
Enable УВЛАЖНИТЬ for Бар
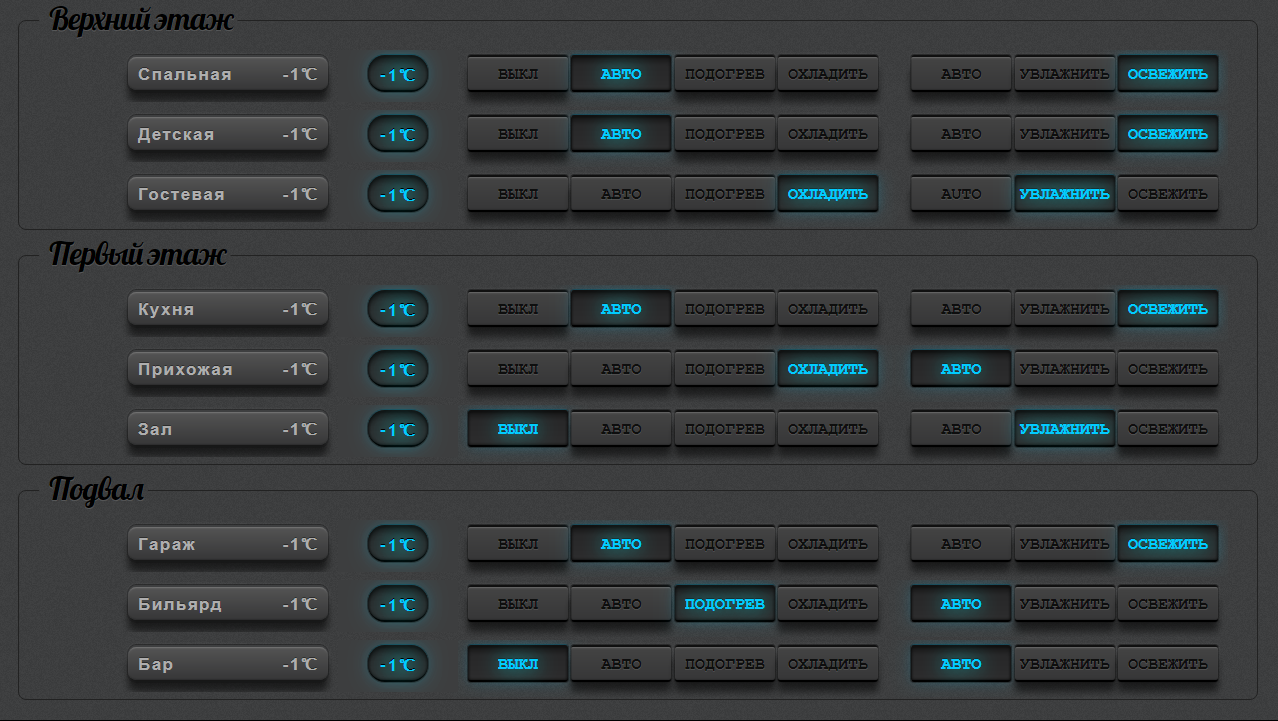(x=1065, y=664)
